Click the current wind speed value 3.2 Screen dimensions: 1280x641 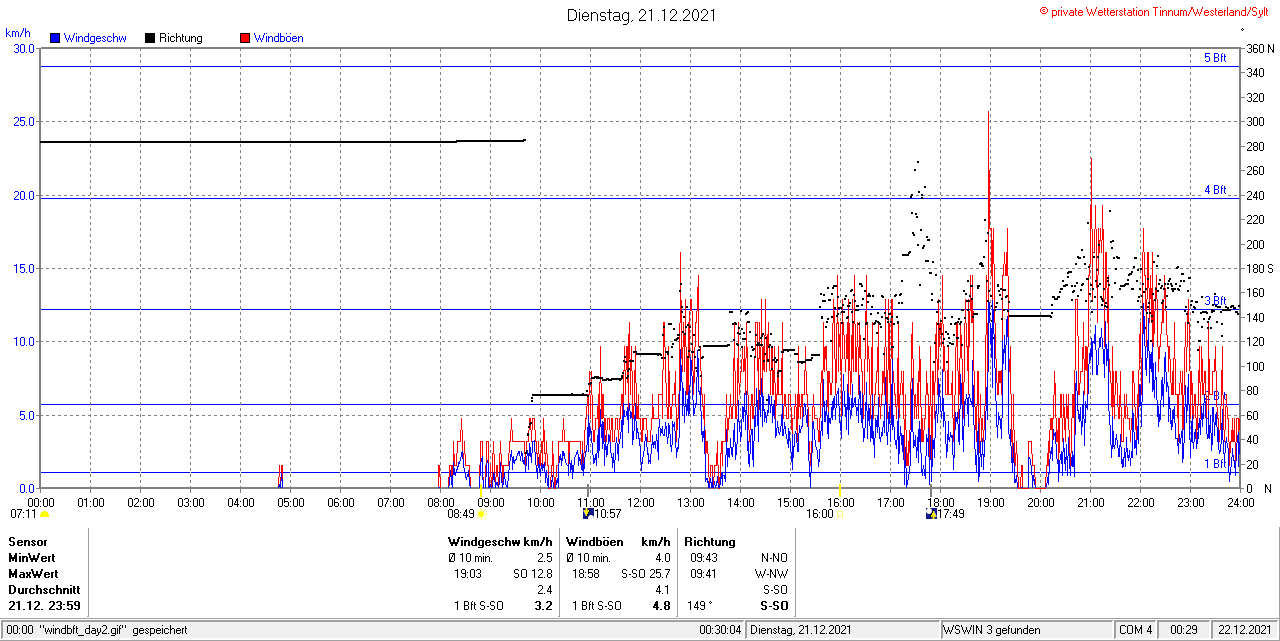click(544, 606)
